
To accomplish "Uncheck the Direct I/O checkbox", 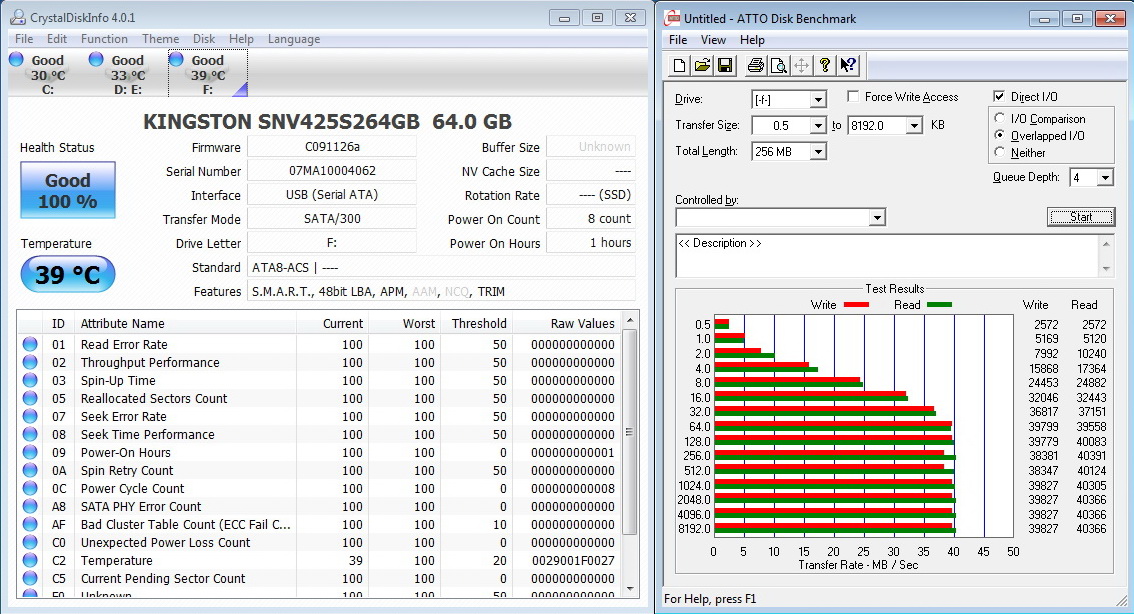I will [999, 96].
